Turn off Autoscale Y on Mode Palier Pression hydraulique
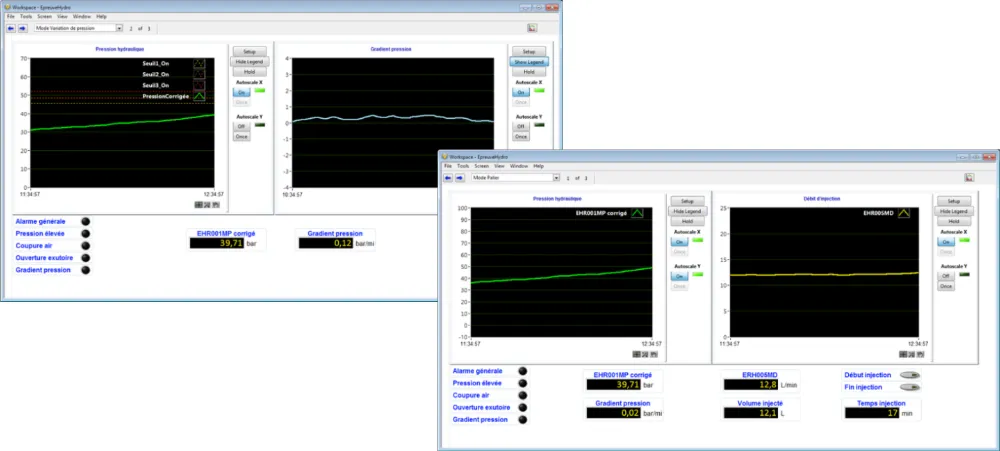 (679, 276)
